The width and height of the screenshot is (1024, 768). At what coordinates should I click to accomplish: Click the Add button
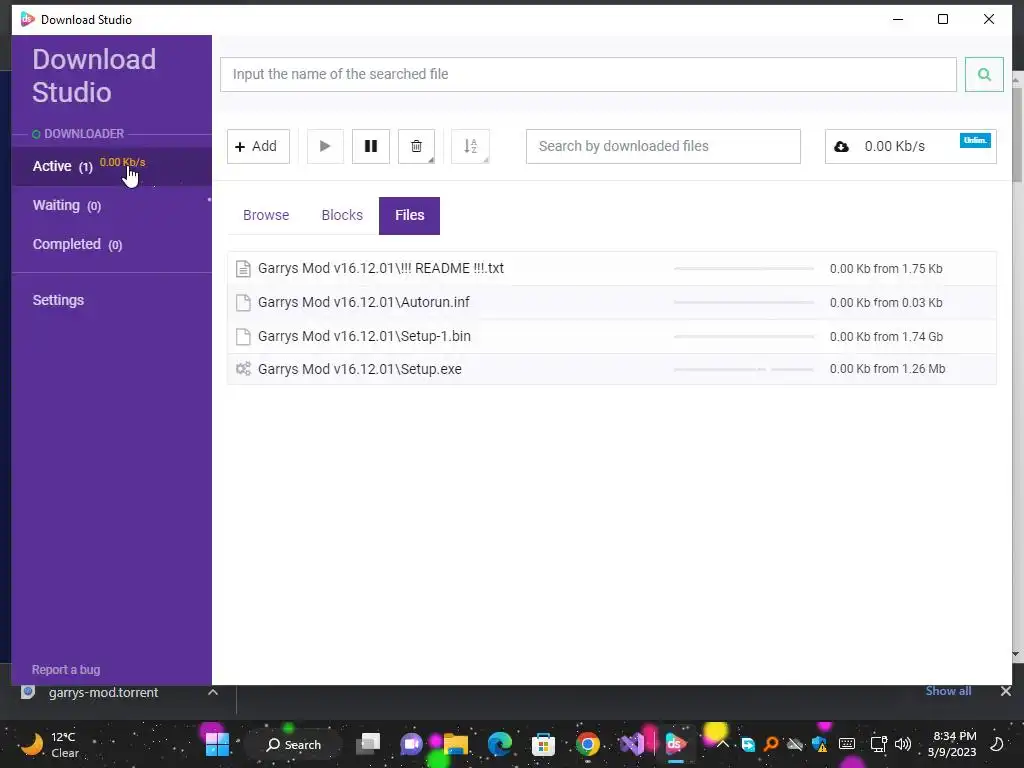click(x=258, y=146)
